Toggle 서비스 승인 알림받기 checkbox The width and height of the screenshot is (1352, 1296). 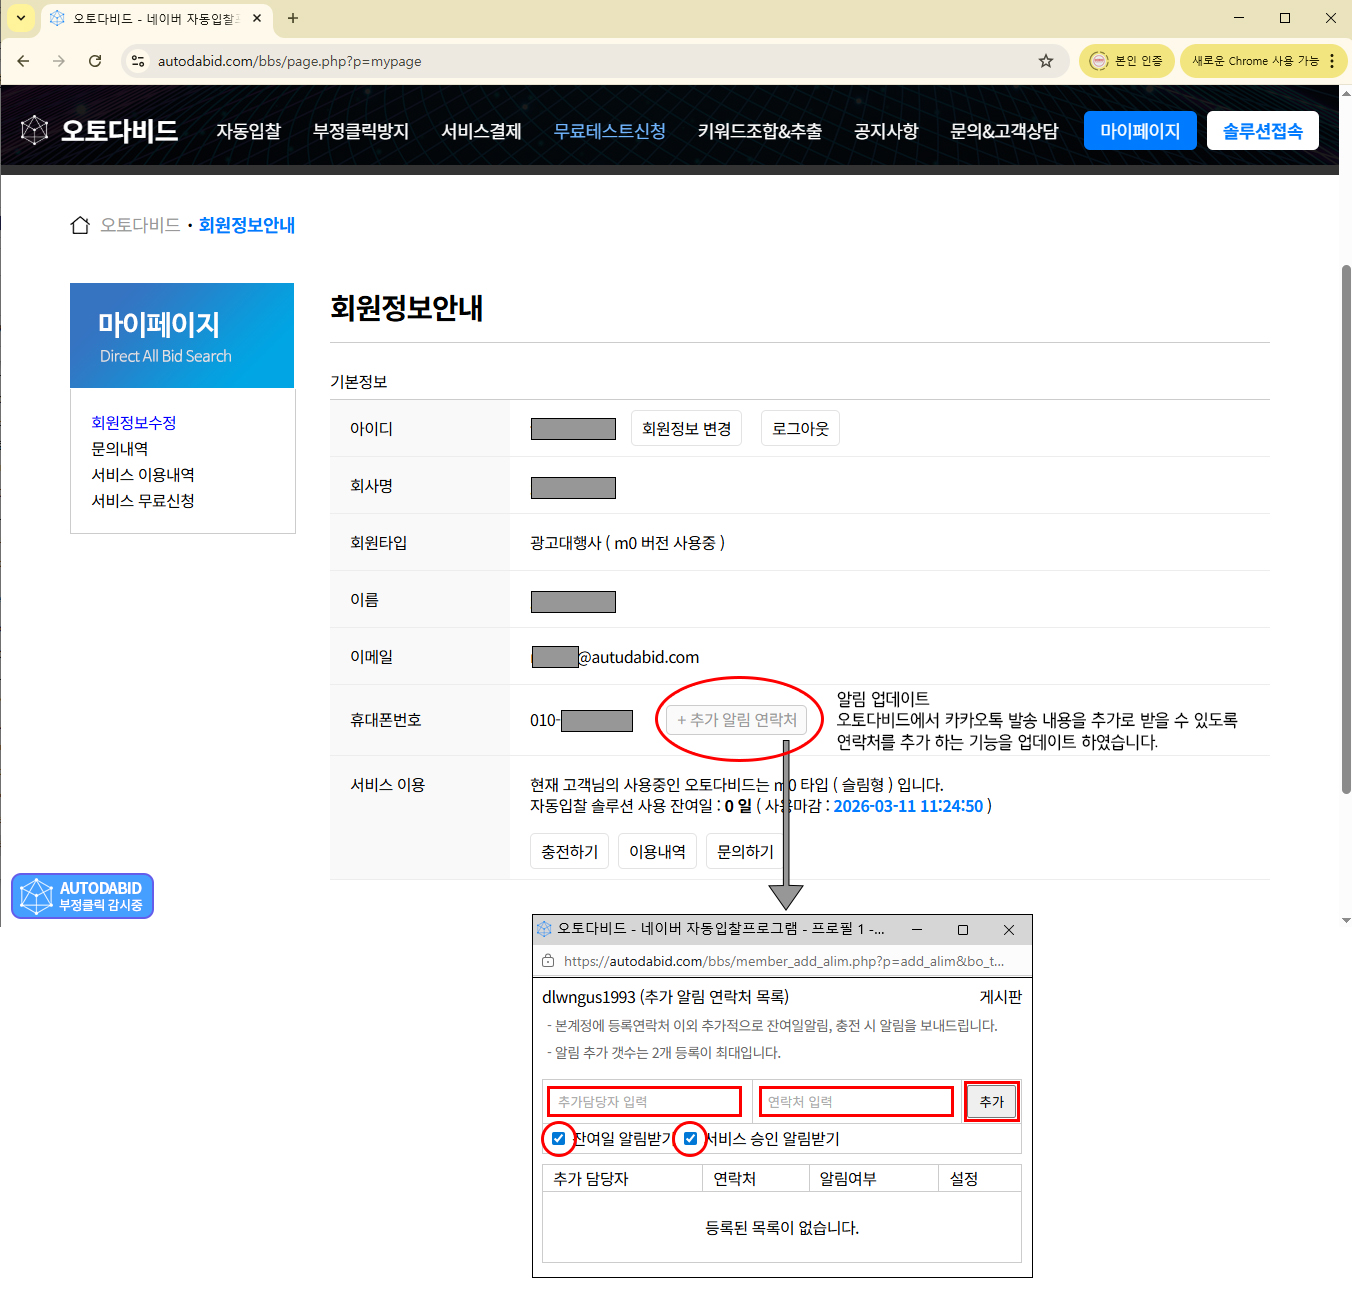(690, 1138)
